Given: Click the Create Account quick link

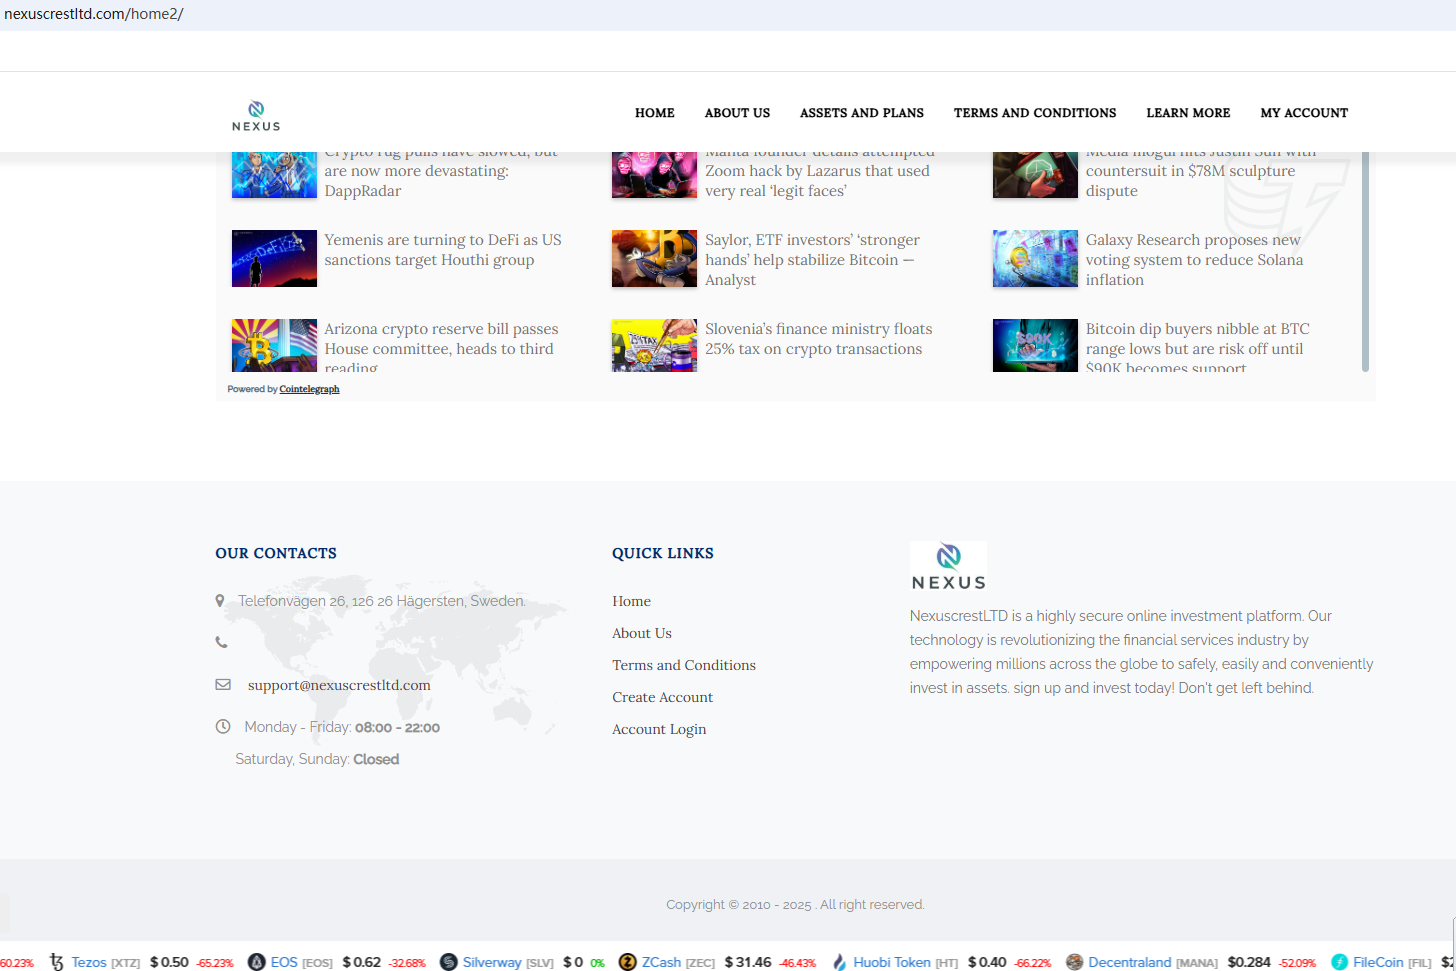Looking at the screenshot, I should (x=662, y=697).
